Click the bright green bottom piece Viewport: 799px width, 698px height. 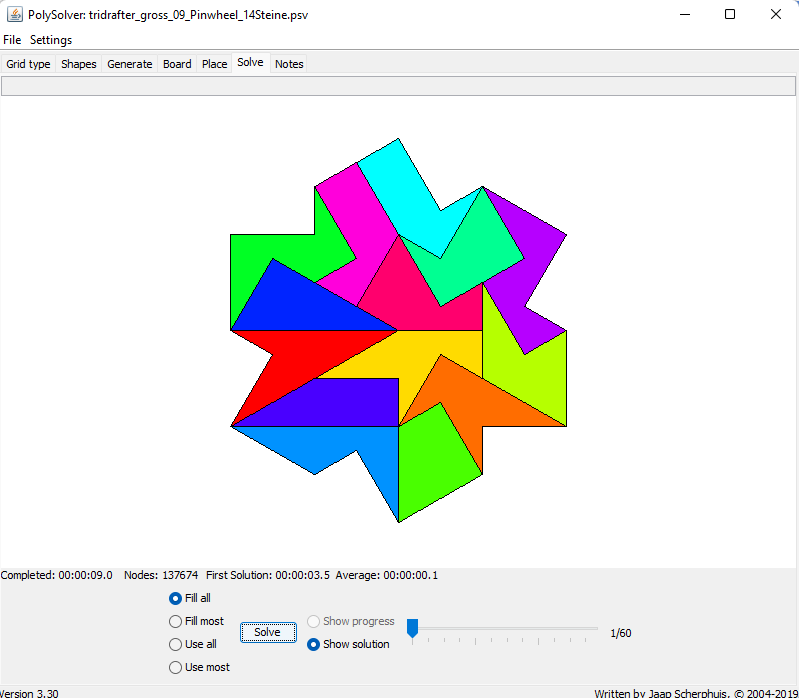[433, 464]
